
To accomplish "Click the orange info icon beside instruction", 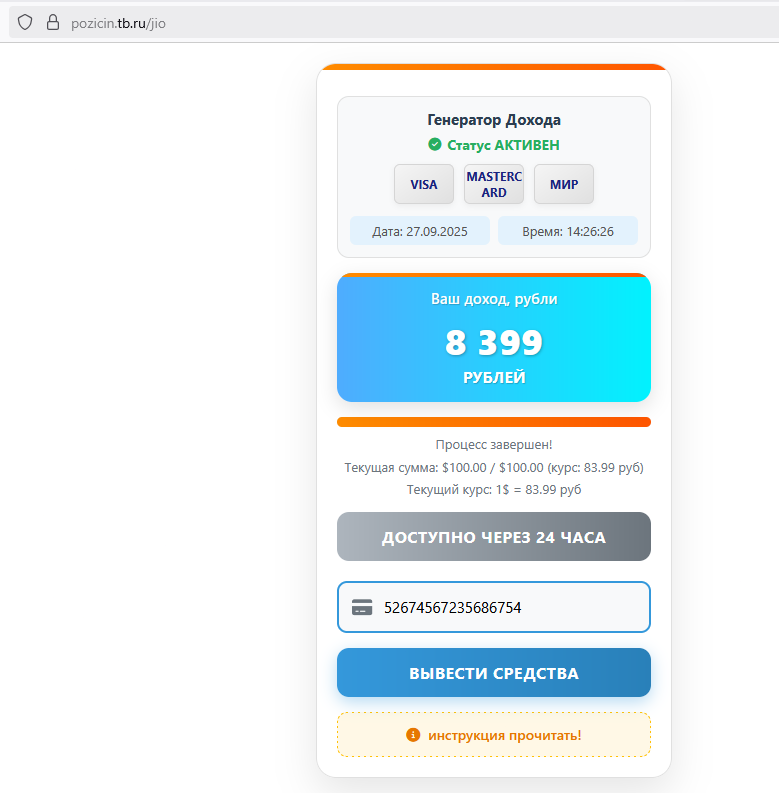I will pyautogui.click(x=413, y=734).
